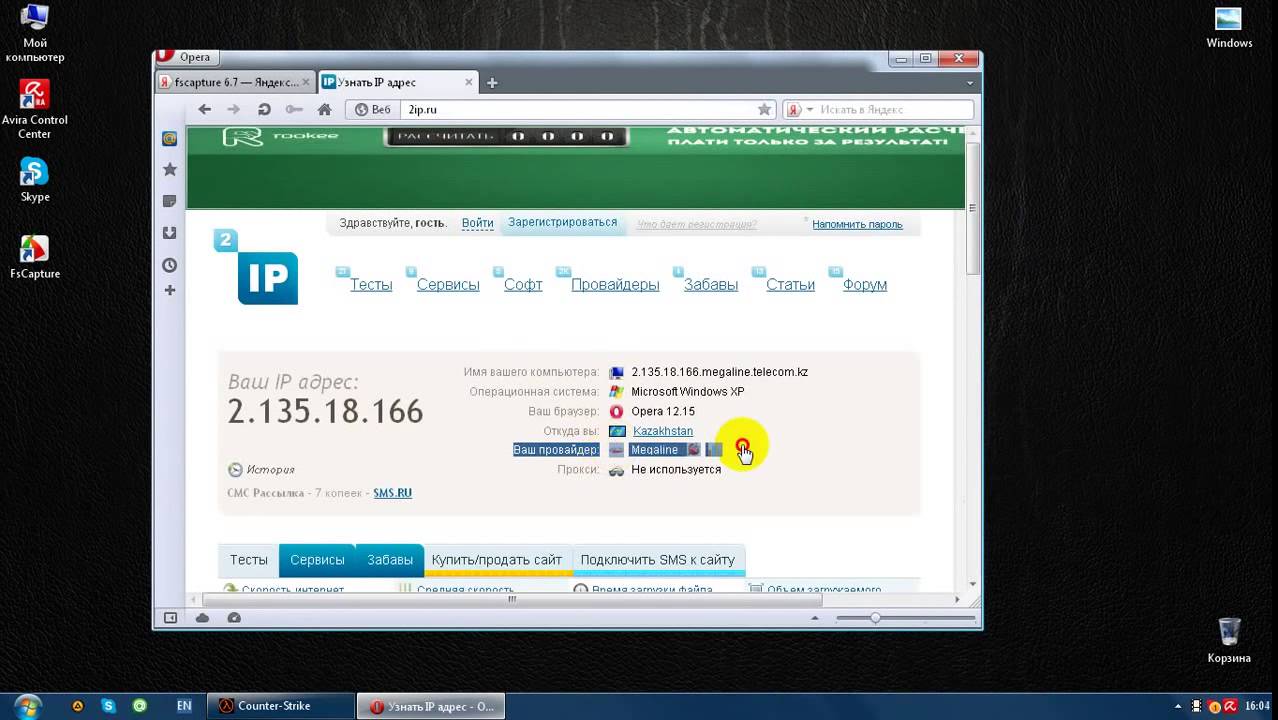The width and height of the screenshot is (1278, 720).
Task: Open the zoom options arrow in status bar
Action: tap(814, 618)
